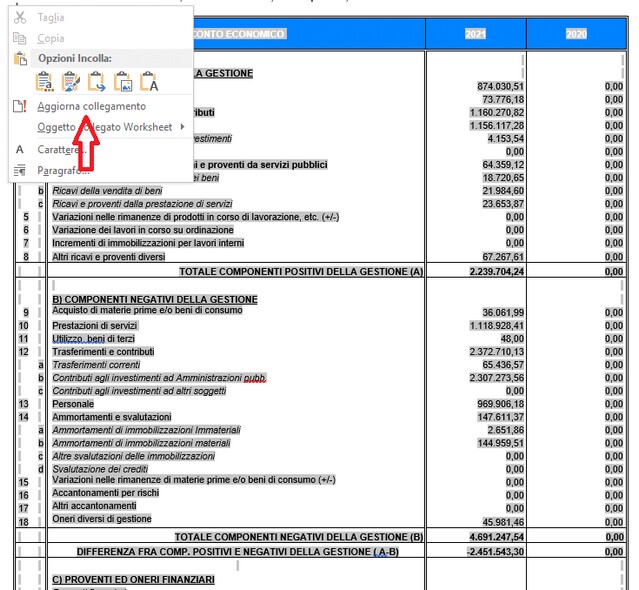Click 'Altri accantonamenti' row
This screenshot has width=639, height=590.
point(94,506)
